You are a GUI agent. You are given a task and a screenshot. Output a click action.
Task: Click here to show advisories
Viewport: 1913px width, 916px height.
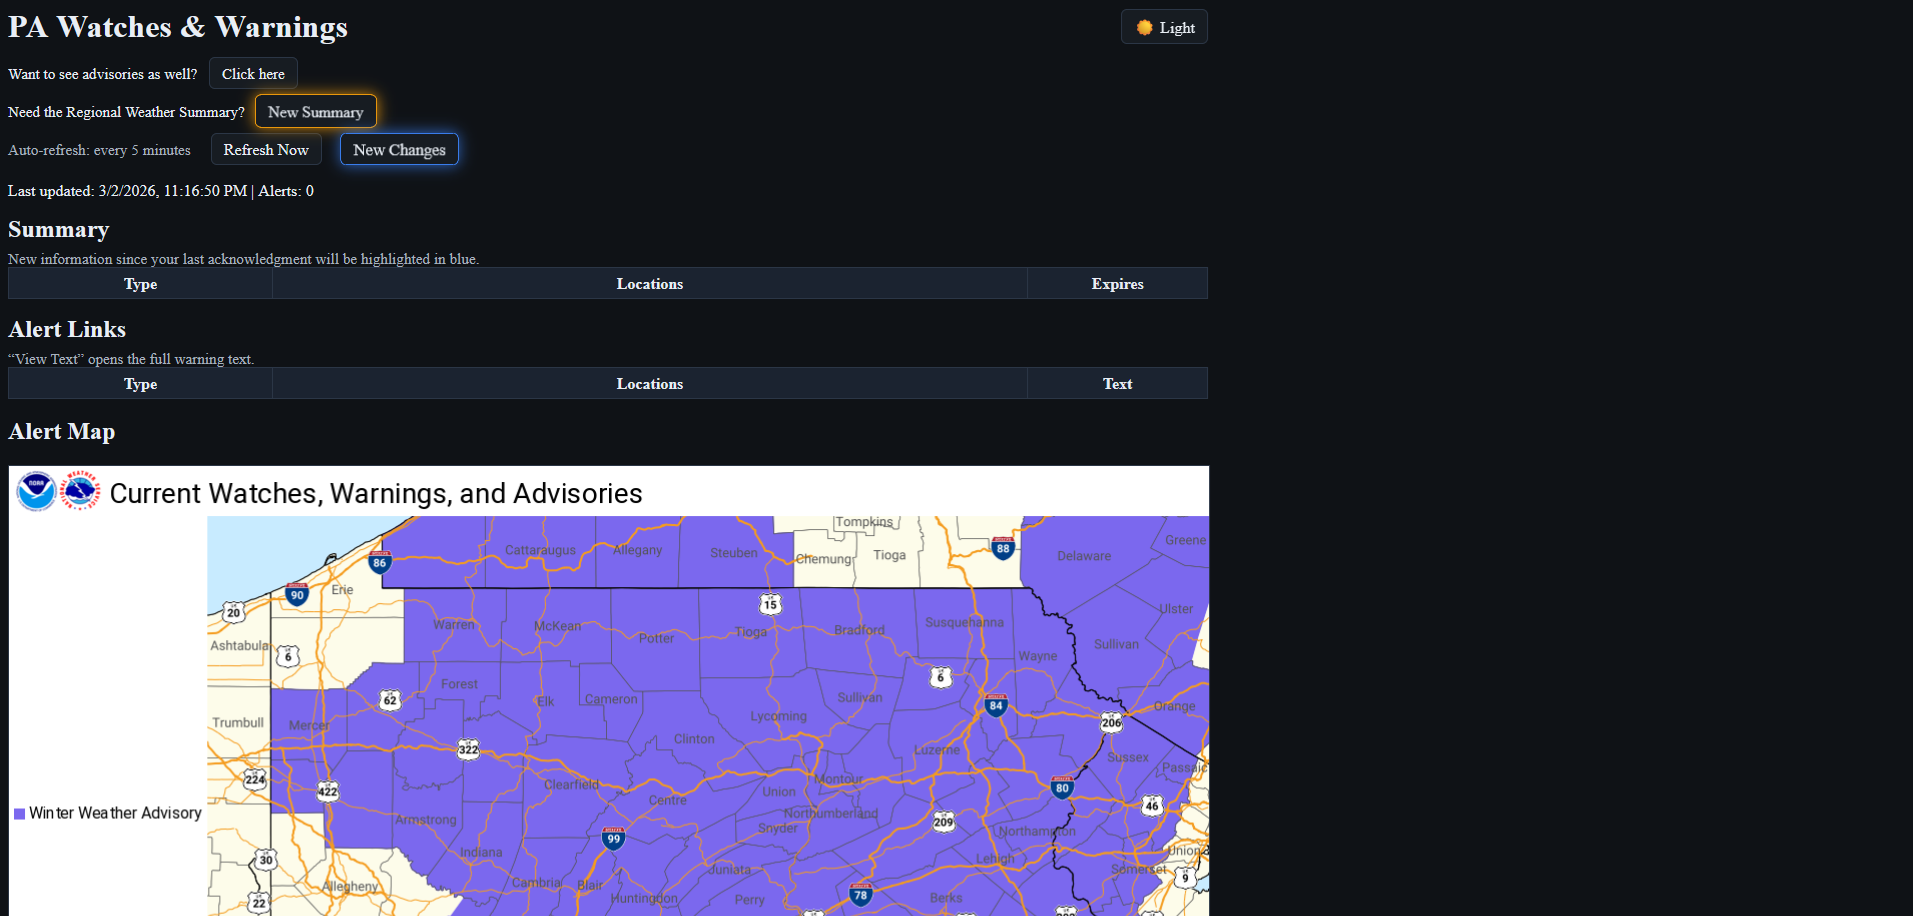pos(252,73)
